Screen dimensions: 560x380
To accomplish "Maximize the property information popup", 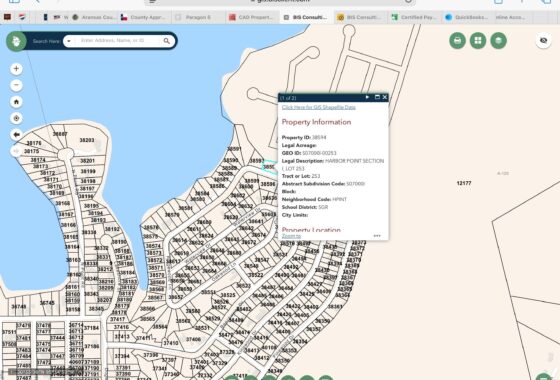I will pos(377,97).
